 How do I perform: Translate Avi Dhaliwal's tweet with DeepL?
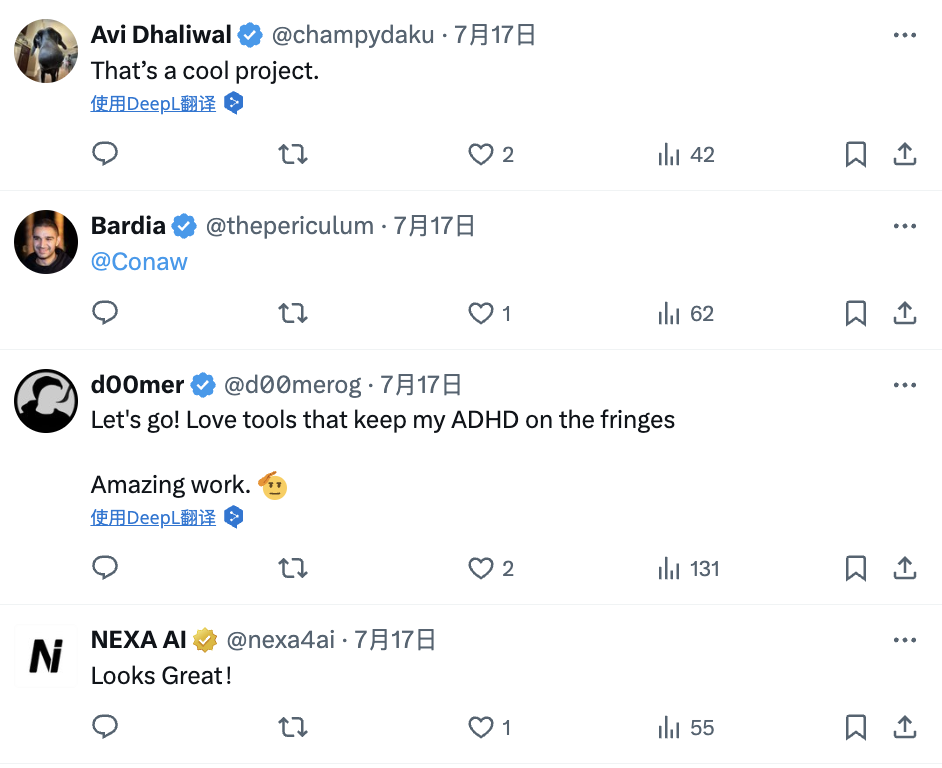pyautogui.click(x=153, y=103)
